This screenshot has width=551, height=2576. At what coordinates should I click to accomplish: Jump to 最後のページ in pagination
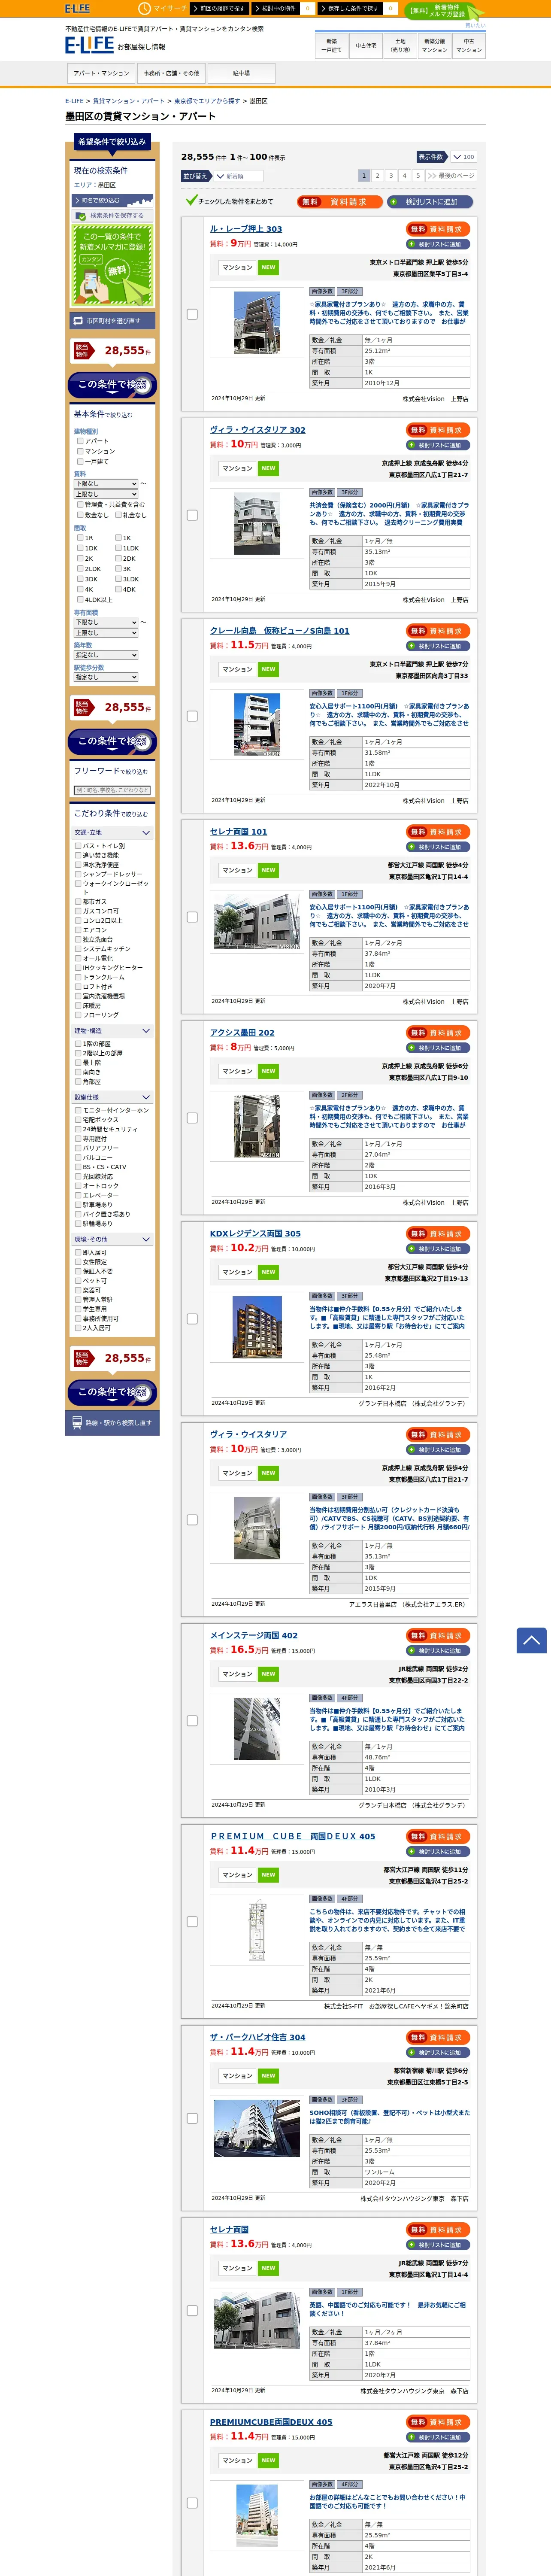pyautogui.click(x=451, y=176)
